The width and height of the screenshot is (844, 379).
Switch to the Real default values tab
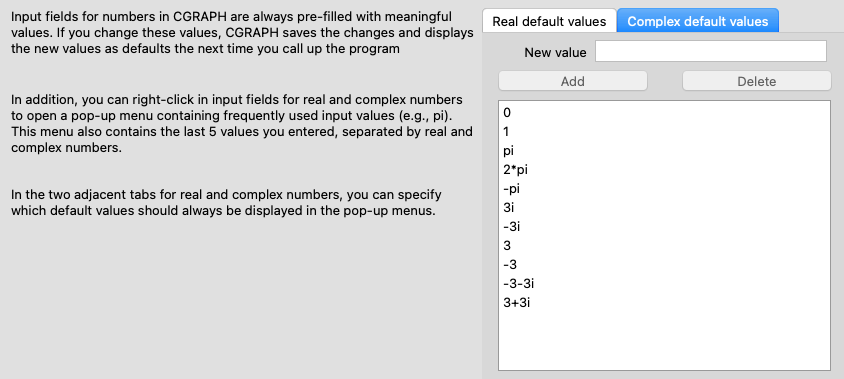tap(549, 22)
